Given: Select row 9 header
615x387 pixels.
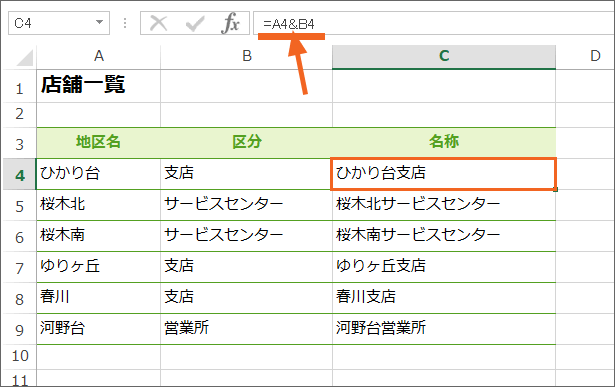Looking at the screenshot, I should pos(20,329).
